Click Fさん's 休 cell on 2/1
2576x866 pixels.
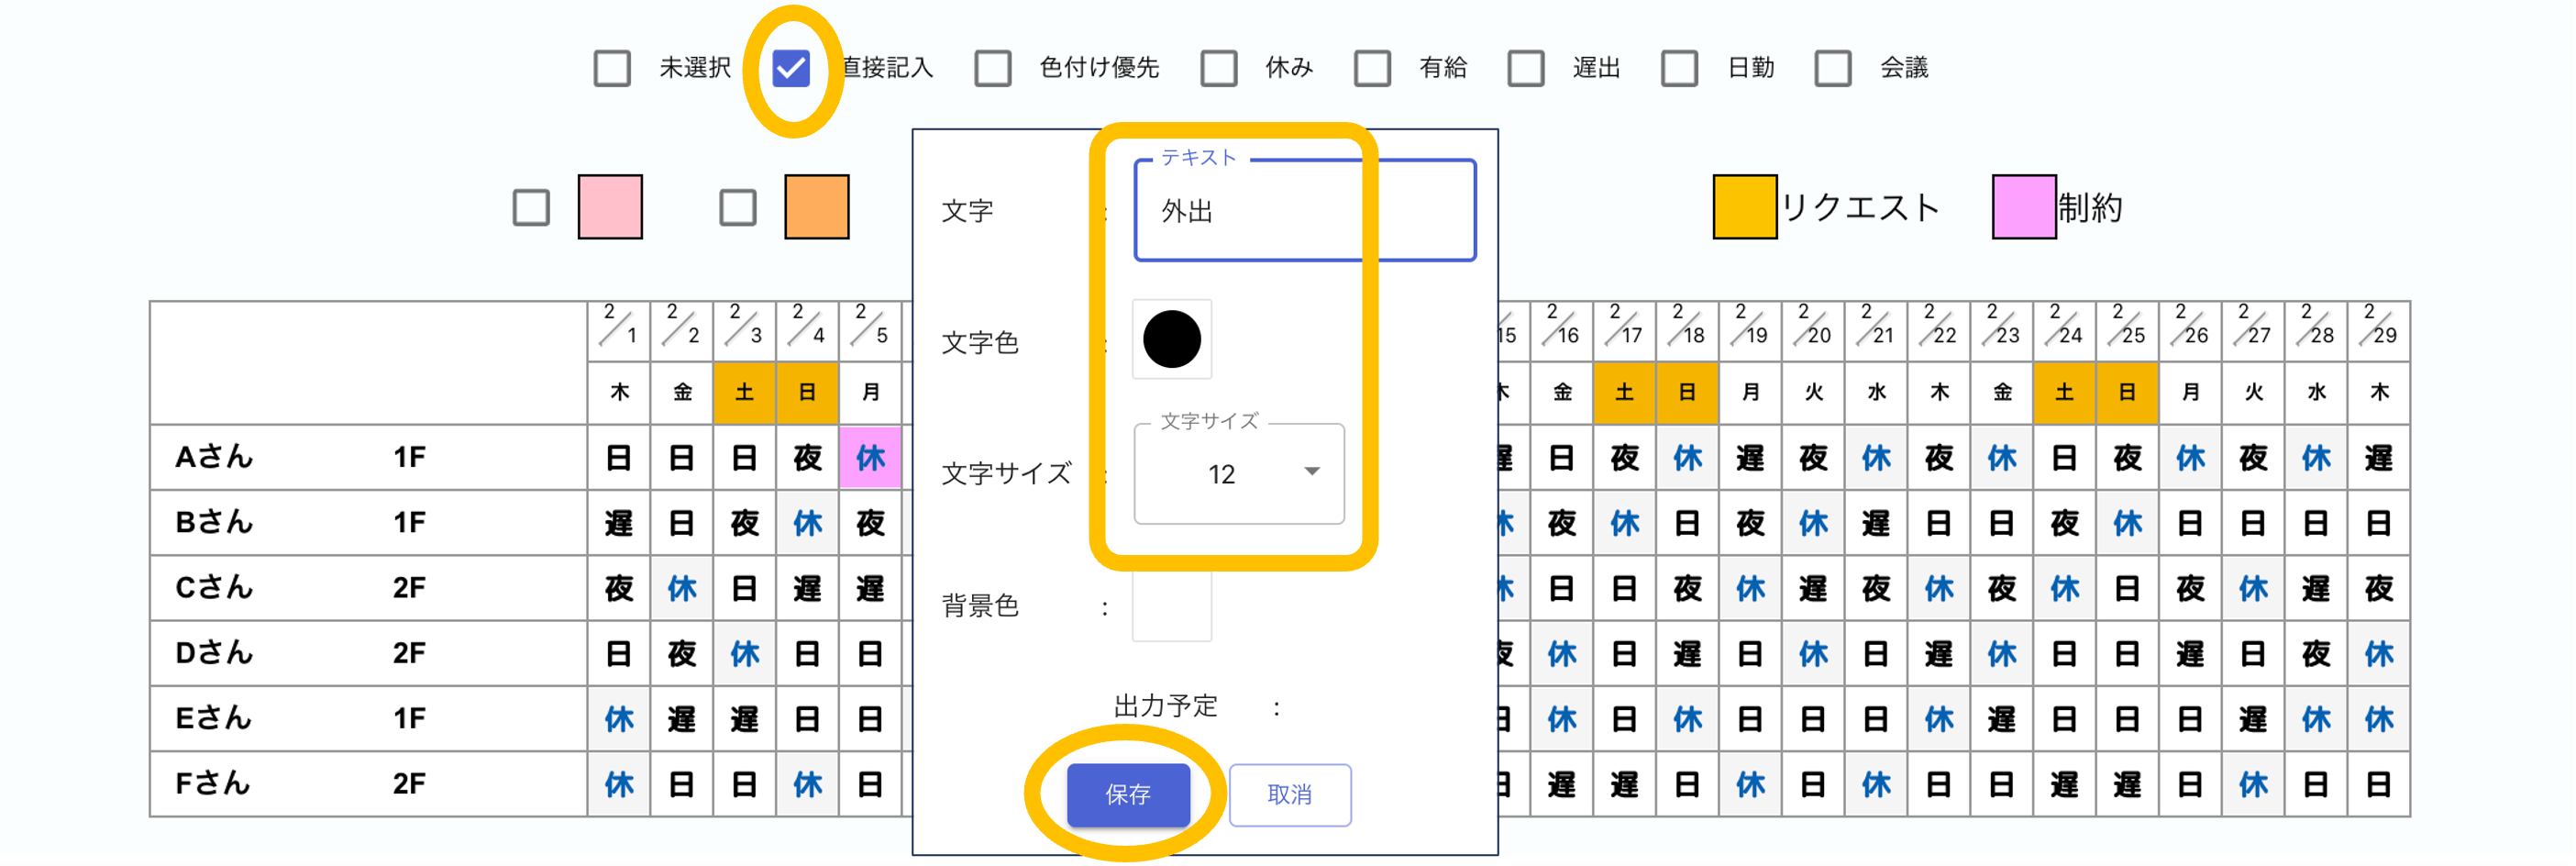[619, 784]
